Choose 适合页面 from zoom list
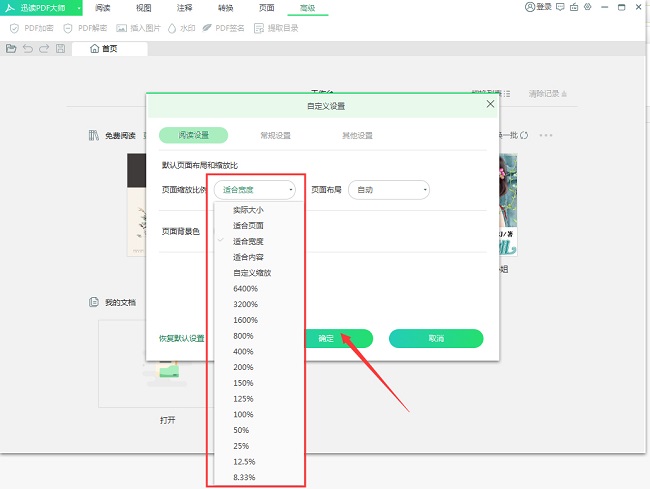 pos(259,226)
